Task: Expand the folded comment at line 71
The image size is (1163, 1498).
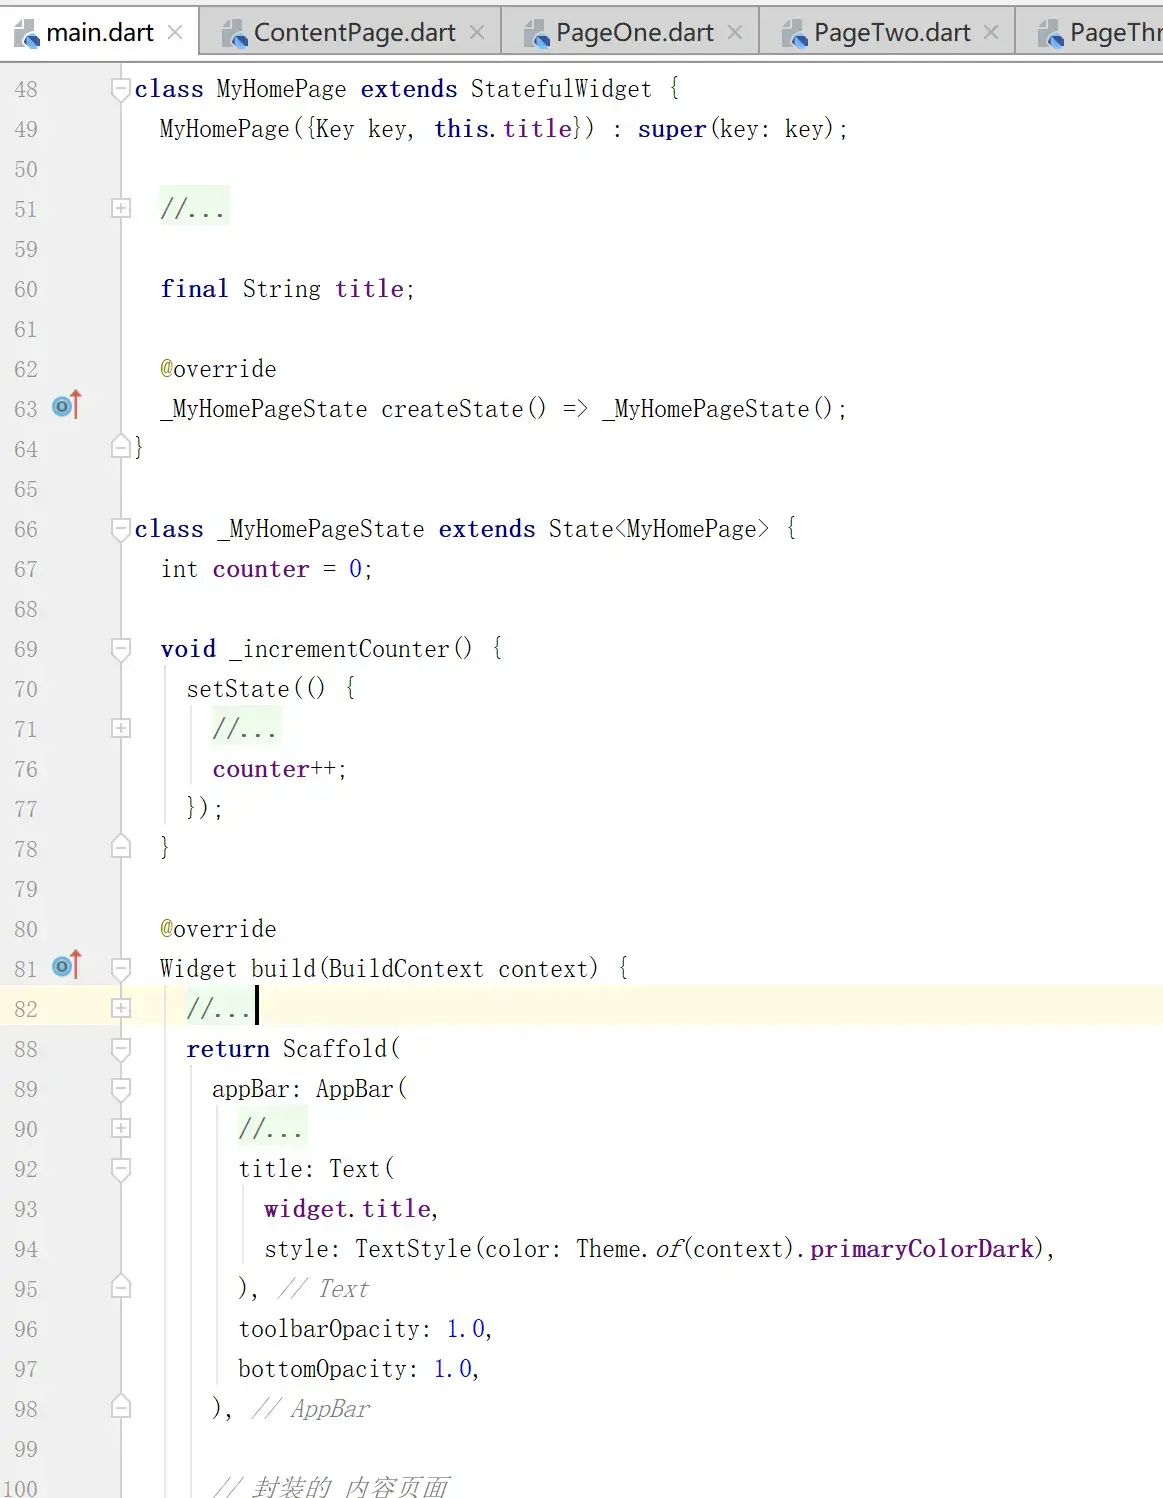Action: [121, 728]
